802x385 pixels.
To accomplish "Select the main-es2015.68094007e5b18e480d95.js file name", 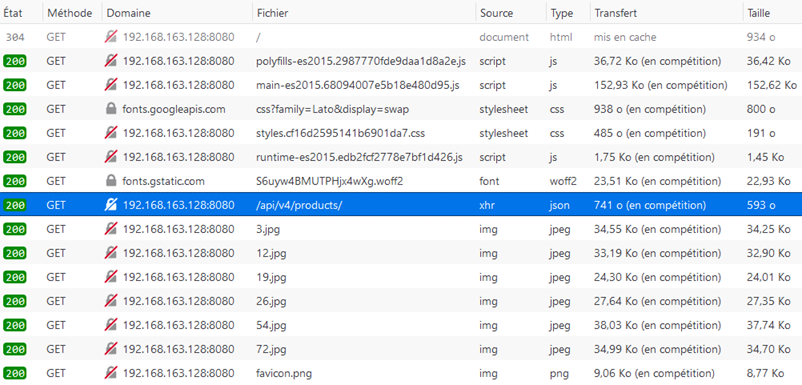I will (x=358, y=85).
